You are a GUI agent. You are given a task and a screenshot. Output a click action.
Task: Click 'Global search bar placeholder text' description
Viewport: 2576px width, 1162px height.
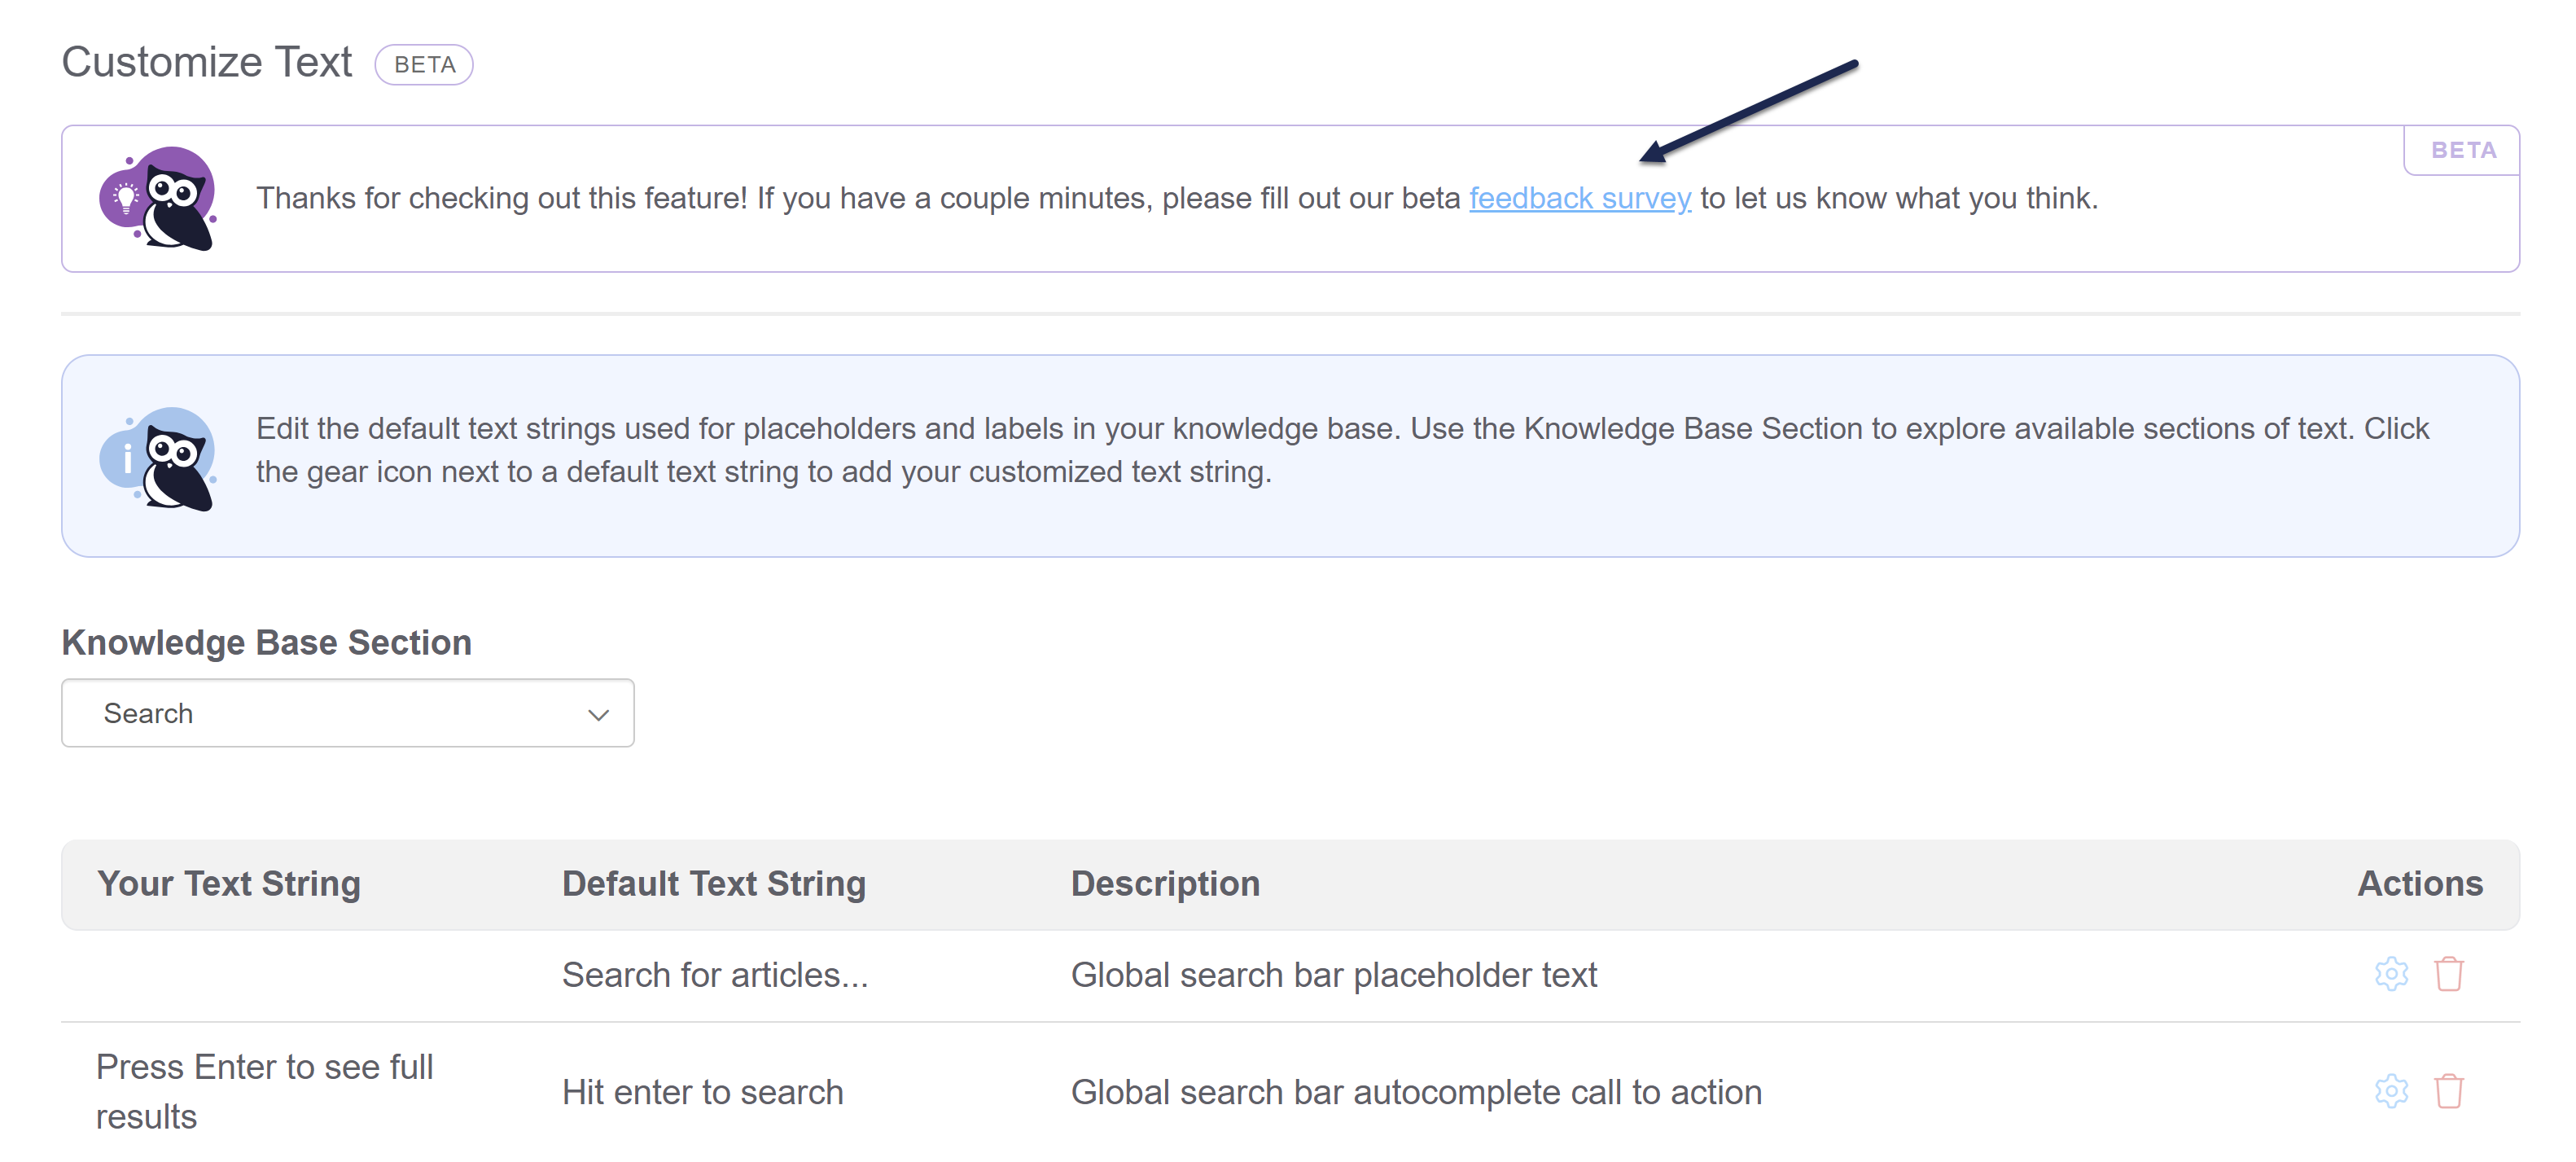point(1333,975)
